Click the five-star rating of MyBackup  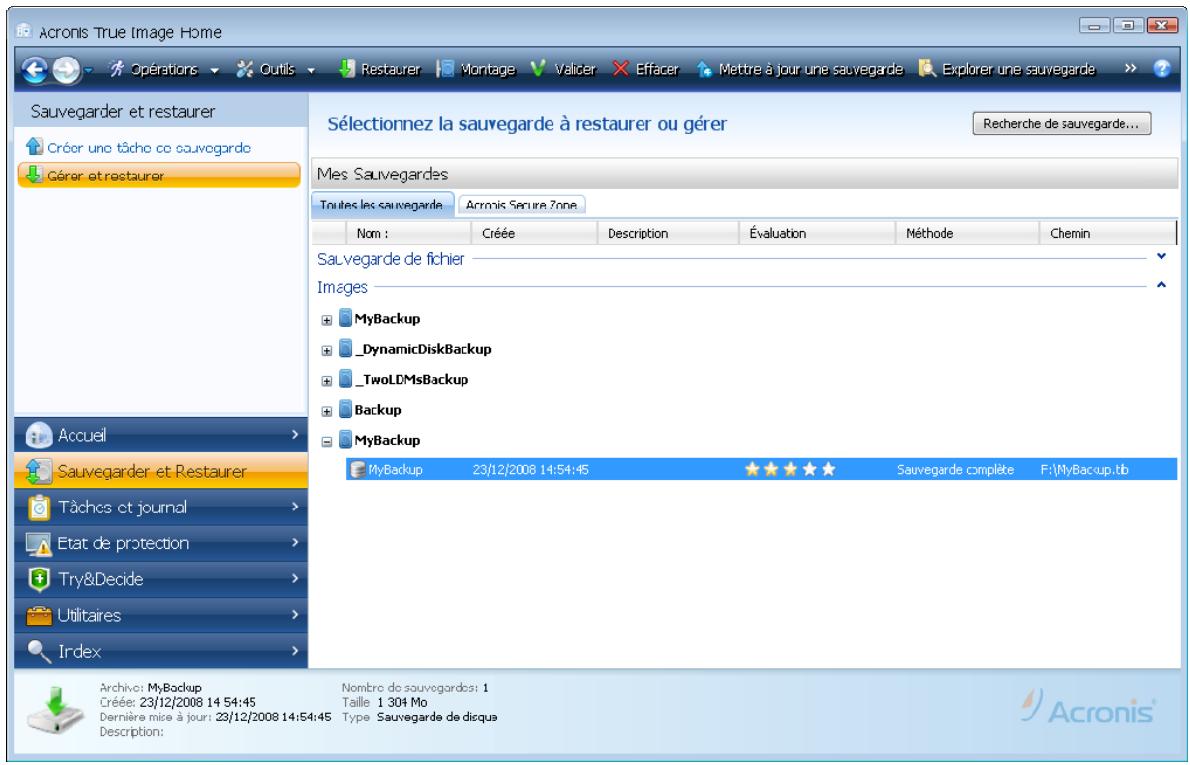click(x=790, y=470)
